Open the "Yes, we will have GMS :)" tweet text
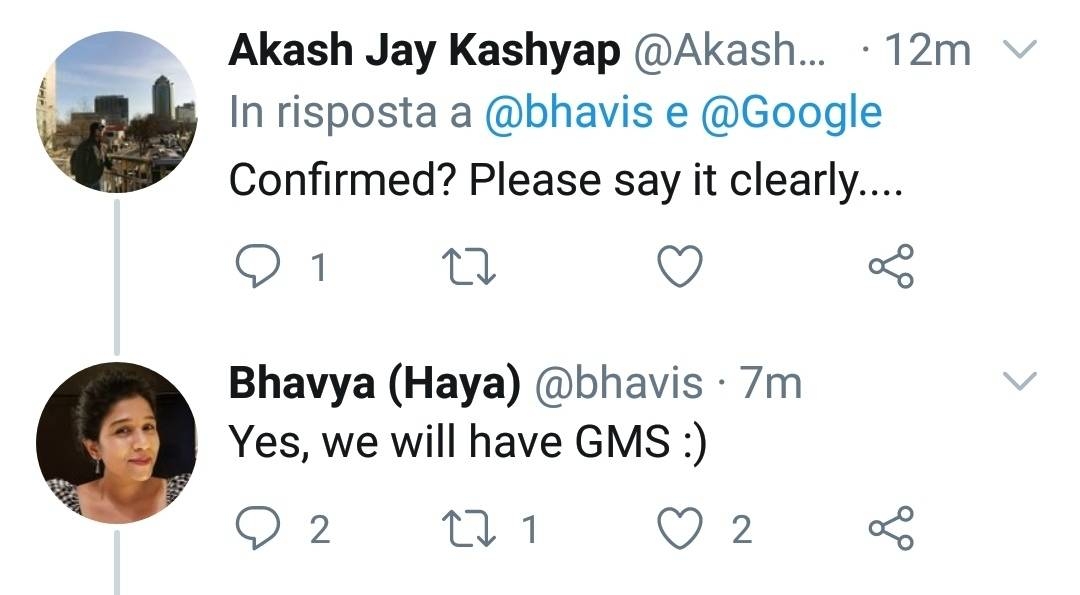Viewport: 1080px width, 595px height. 468,443
